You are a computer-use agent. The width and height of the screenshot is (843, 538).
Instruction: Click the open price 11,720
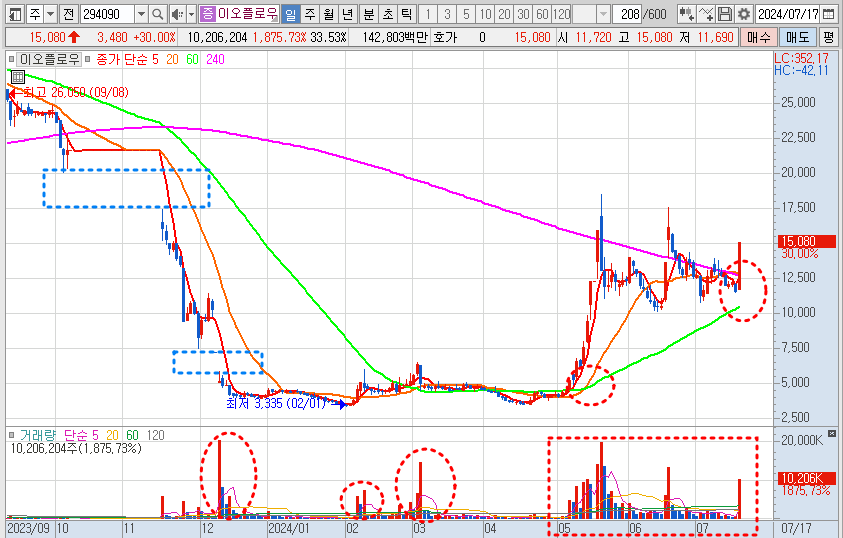coord(594,37)
